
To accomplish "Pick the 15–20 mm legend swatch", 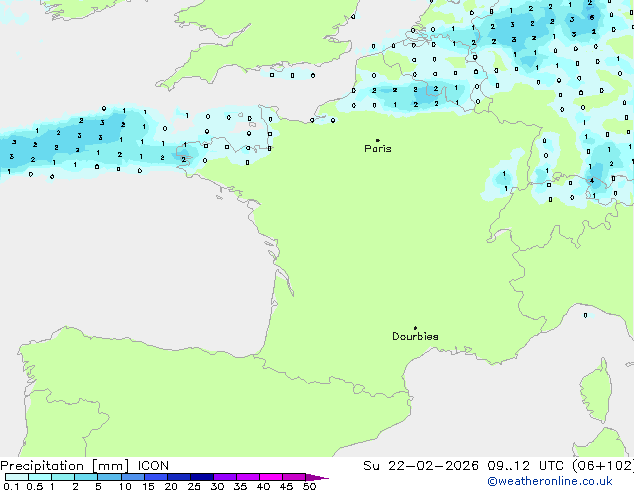I will click(156, 477).
